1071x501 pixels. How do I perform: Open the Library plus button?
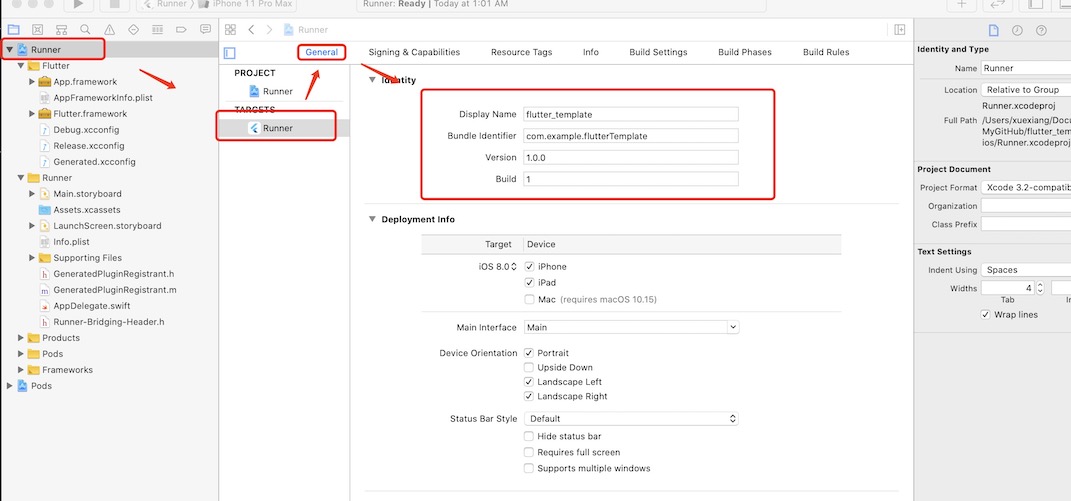[x=962, y=3]
